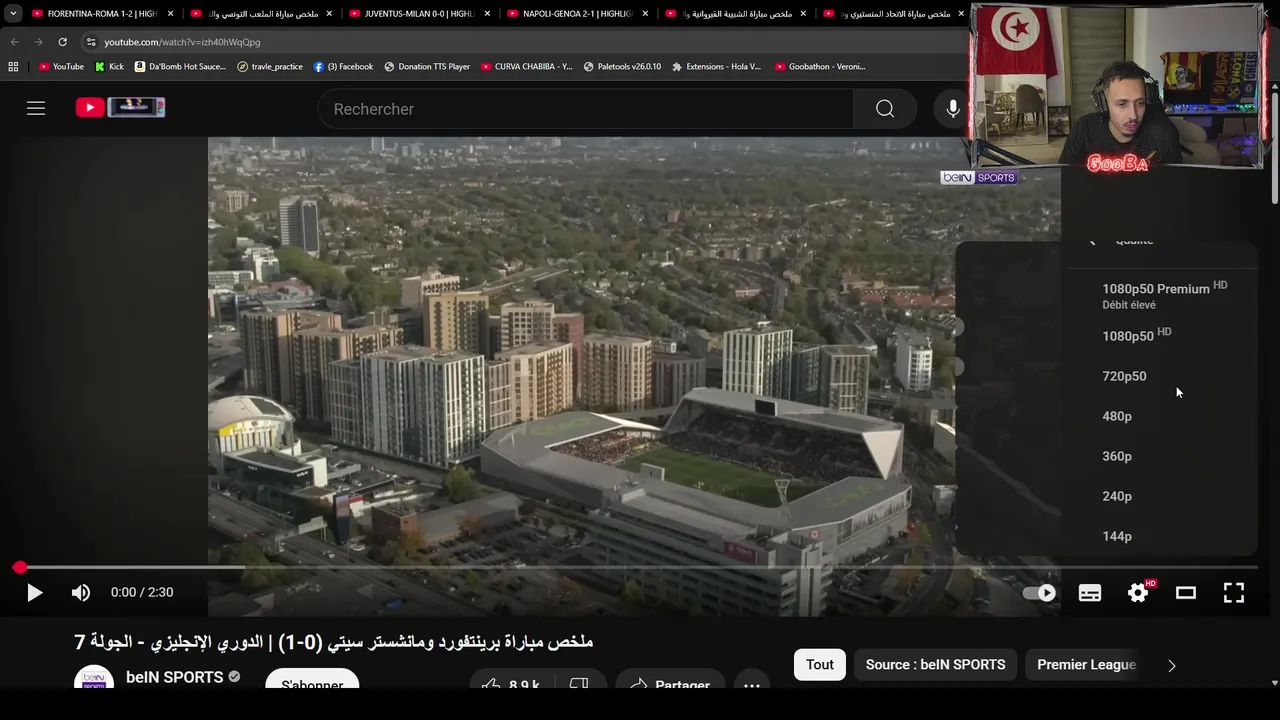Enter fullscreen mode

[1234, 593]
